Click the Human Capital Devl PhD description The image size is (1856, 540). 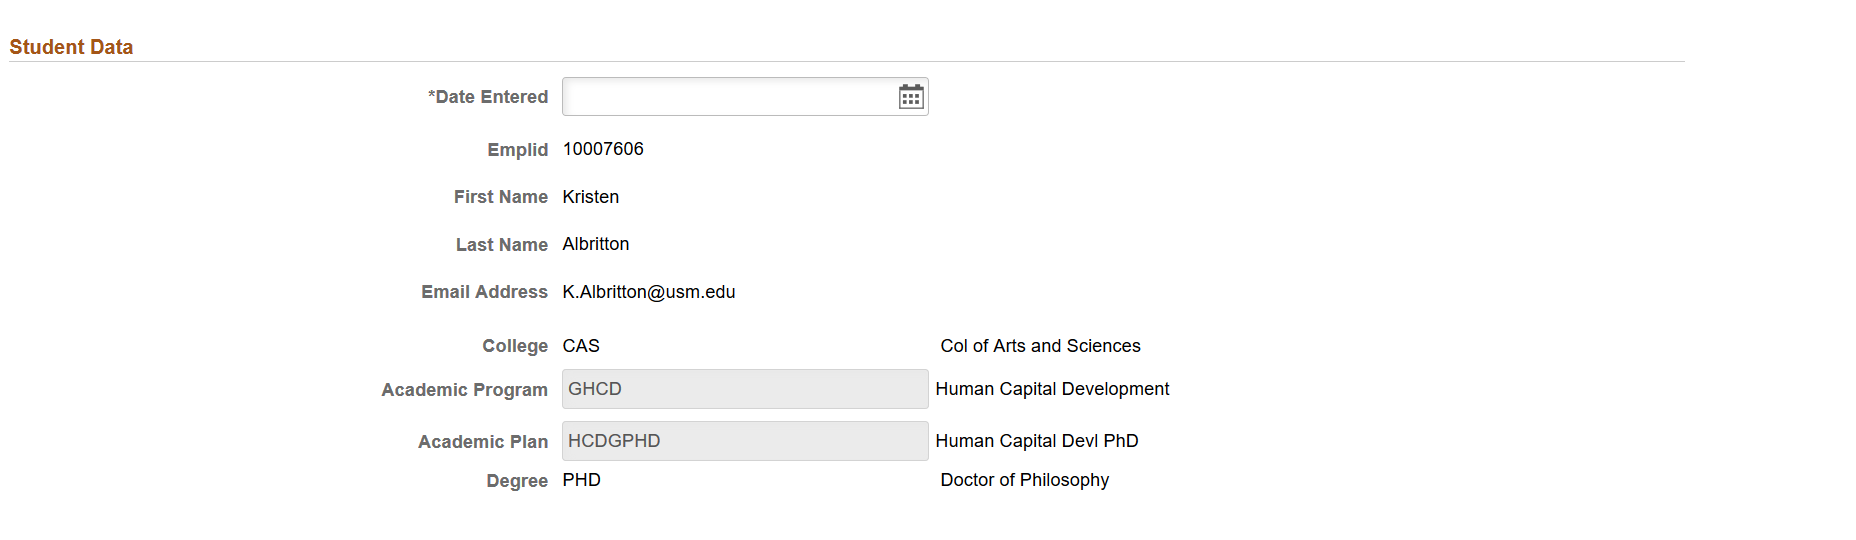(x=1037, y=441)
